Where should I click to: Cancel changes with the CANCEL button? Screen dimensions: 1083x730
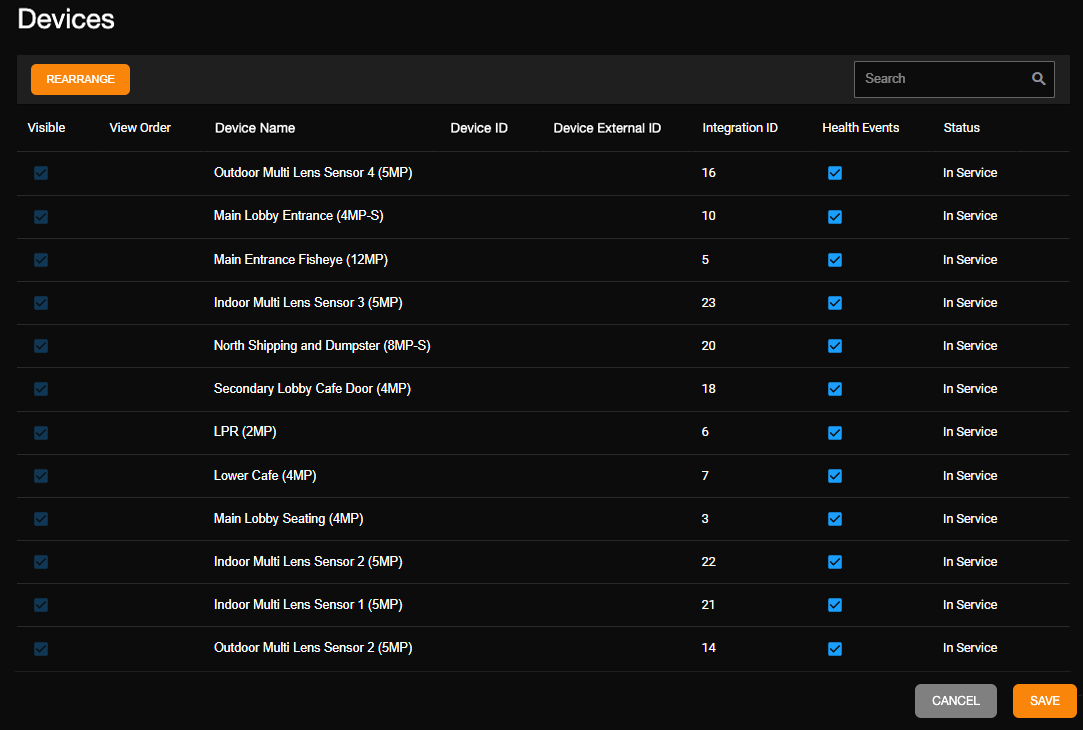coord(955,701)
